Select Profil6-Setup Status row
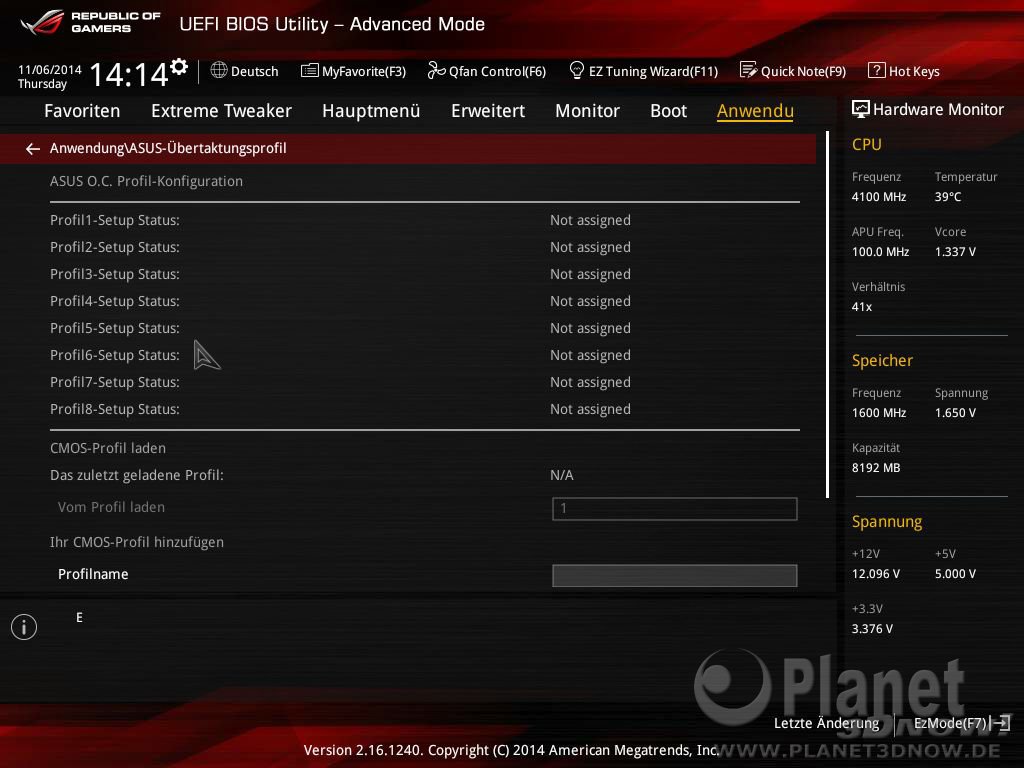 (424, 355)
